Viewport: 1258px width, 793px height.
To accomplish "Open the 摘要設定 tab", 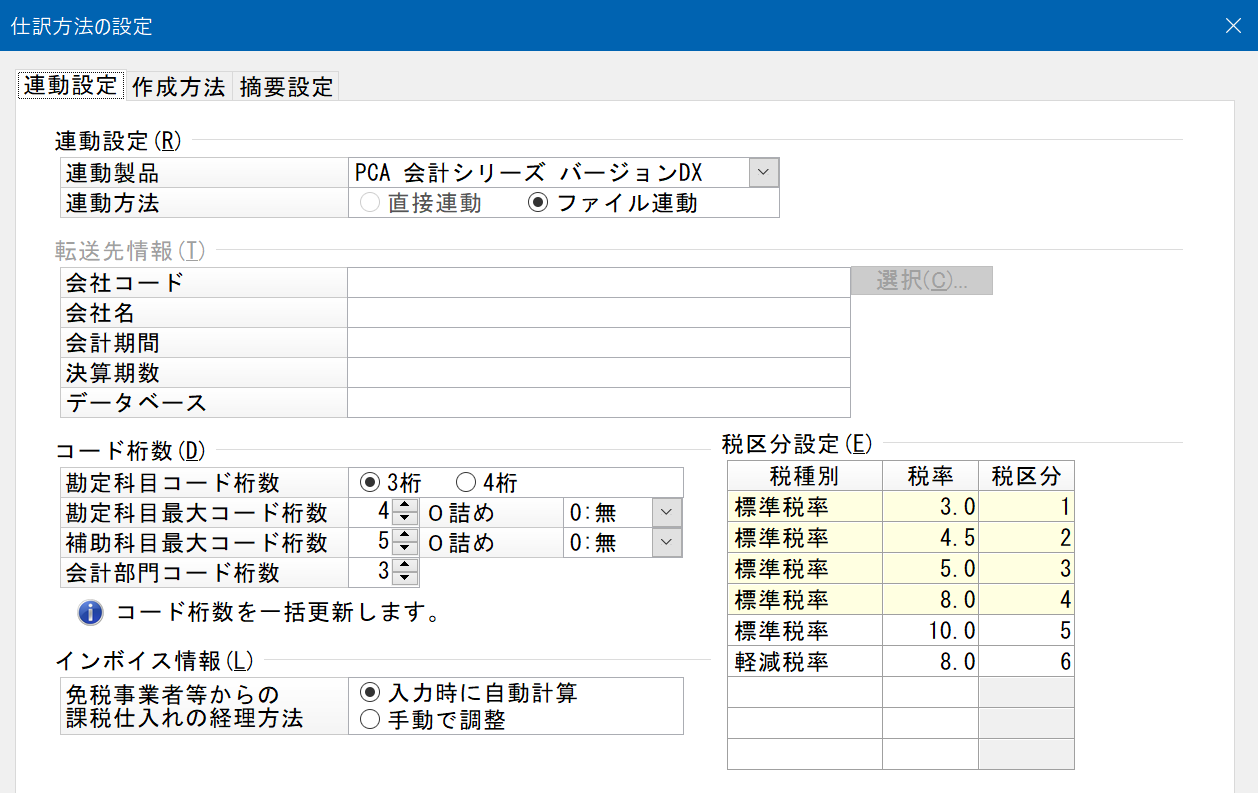I will [x=286, y=87].
